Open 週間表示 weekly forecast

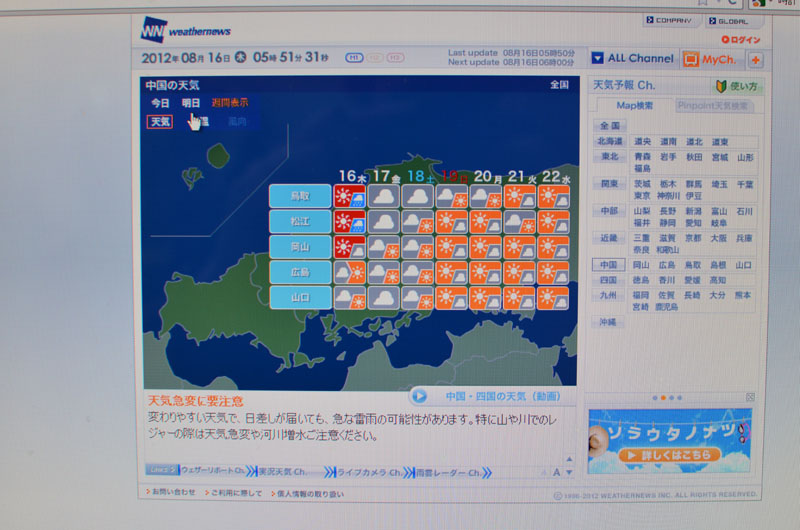pos(230,103)
